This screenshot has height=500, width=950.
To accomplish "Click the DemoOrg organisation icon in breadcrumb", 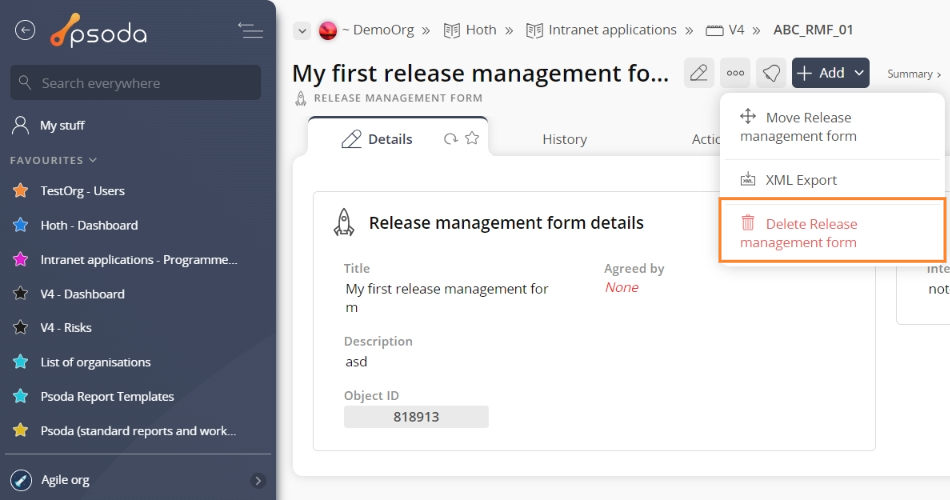I will [327, 30].
